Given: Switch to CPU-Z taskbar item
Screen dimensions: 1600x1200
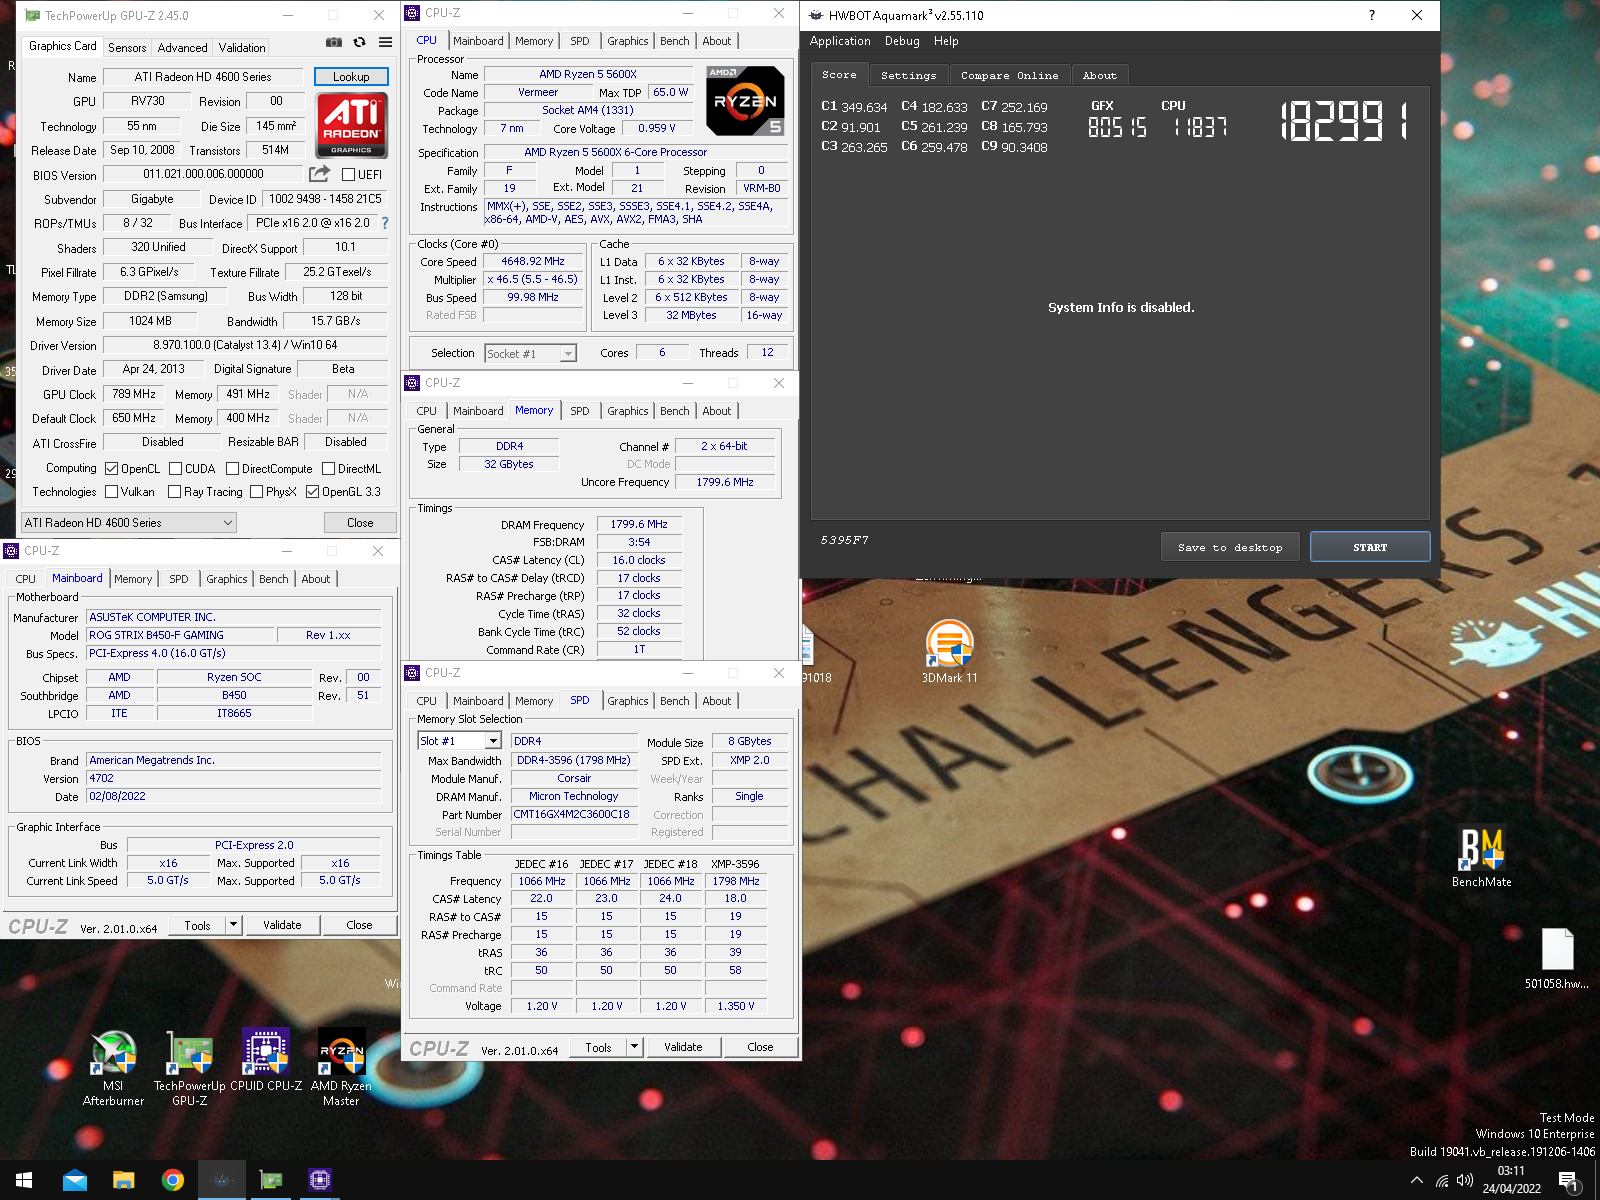Looking at the screenshot, I should coord(320,1180).
